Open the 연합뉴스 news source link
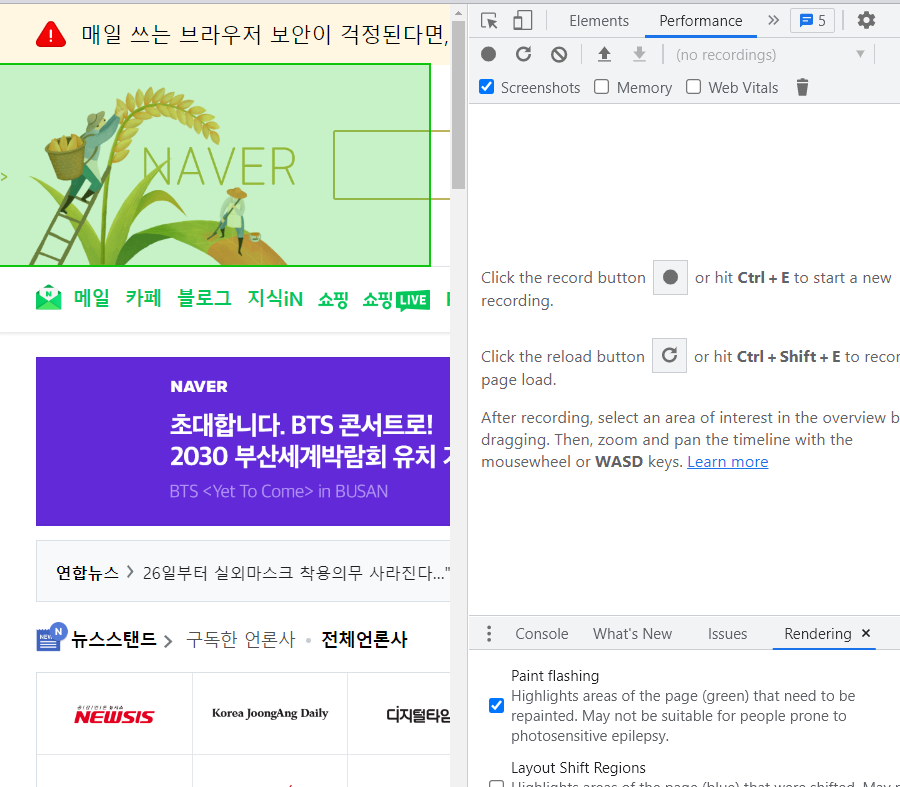The image size is (900, 787). [87, 572]
